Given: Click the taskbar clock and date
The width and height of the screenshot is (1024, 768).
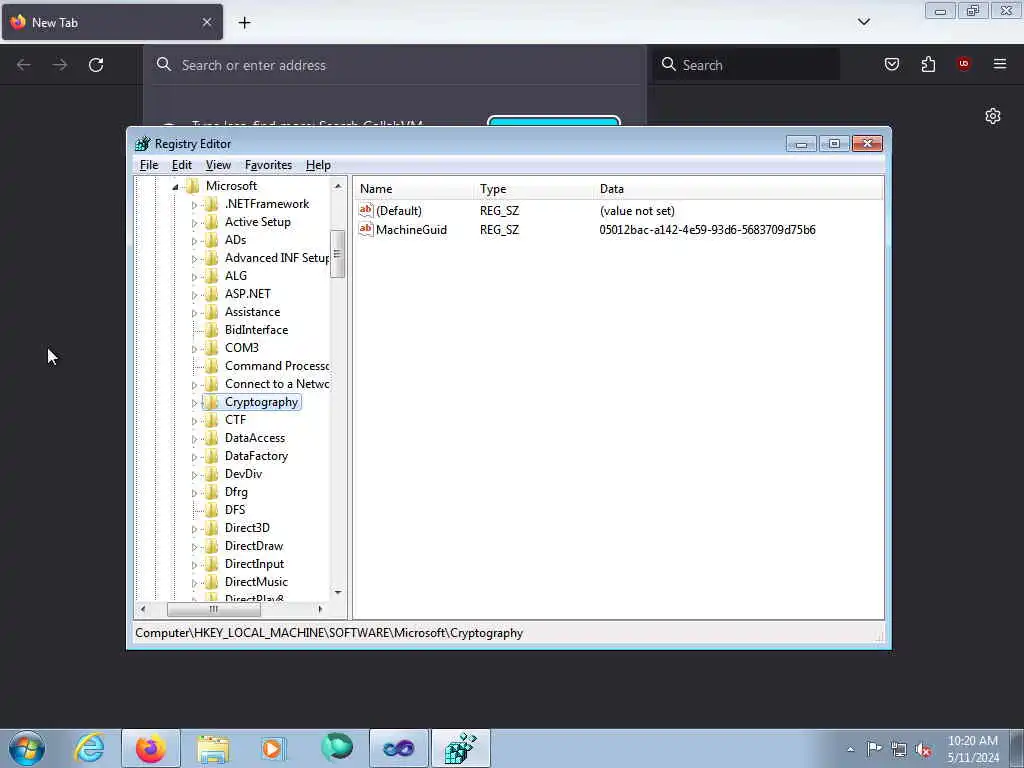Looking at the screenshot, I should [973, 749].
